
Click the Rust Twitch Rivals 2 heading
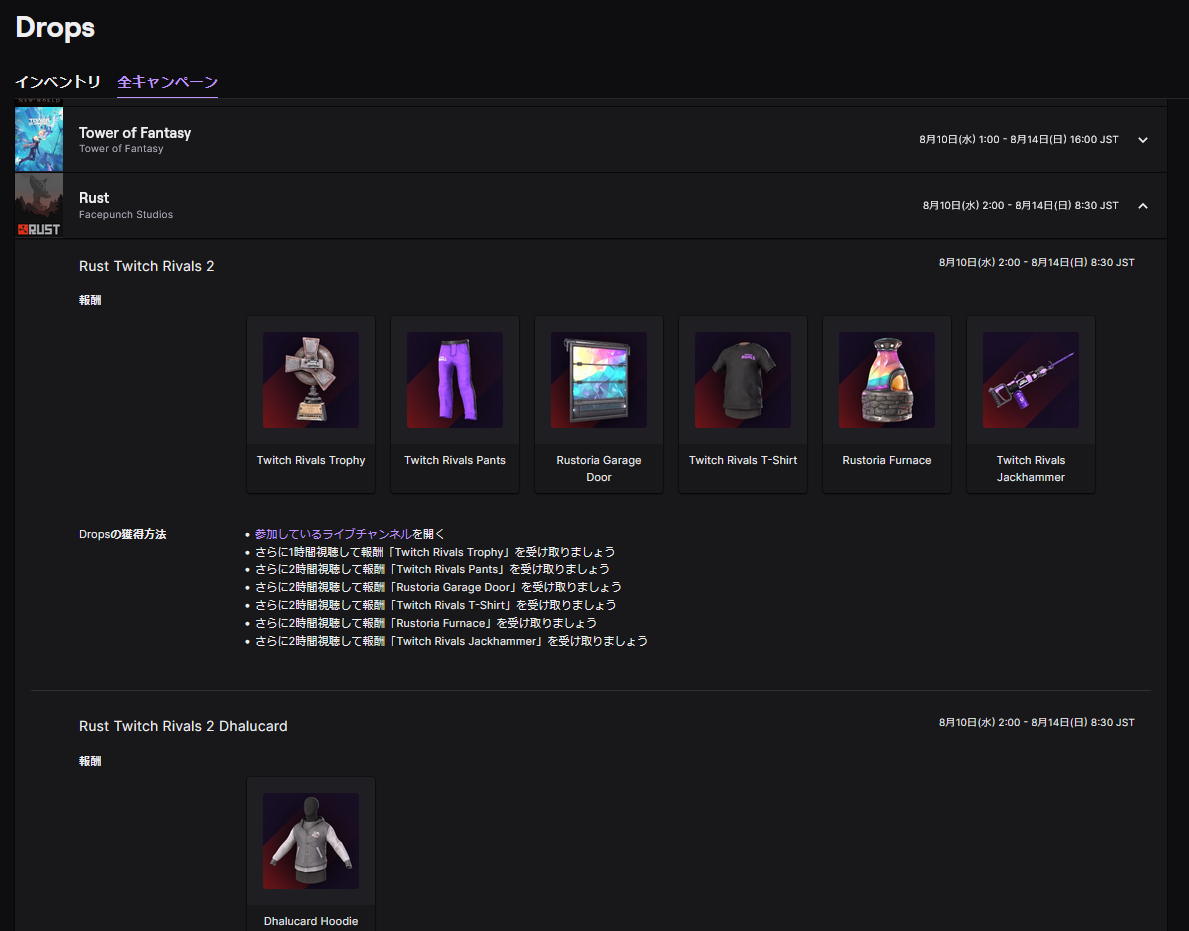[x=146, y=266]
